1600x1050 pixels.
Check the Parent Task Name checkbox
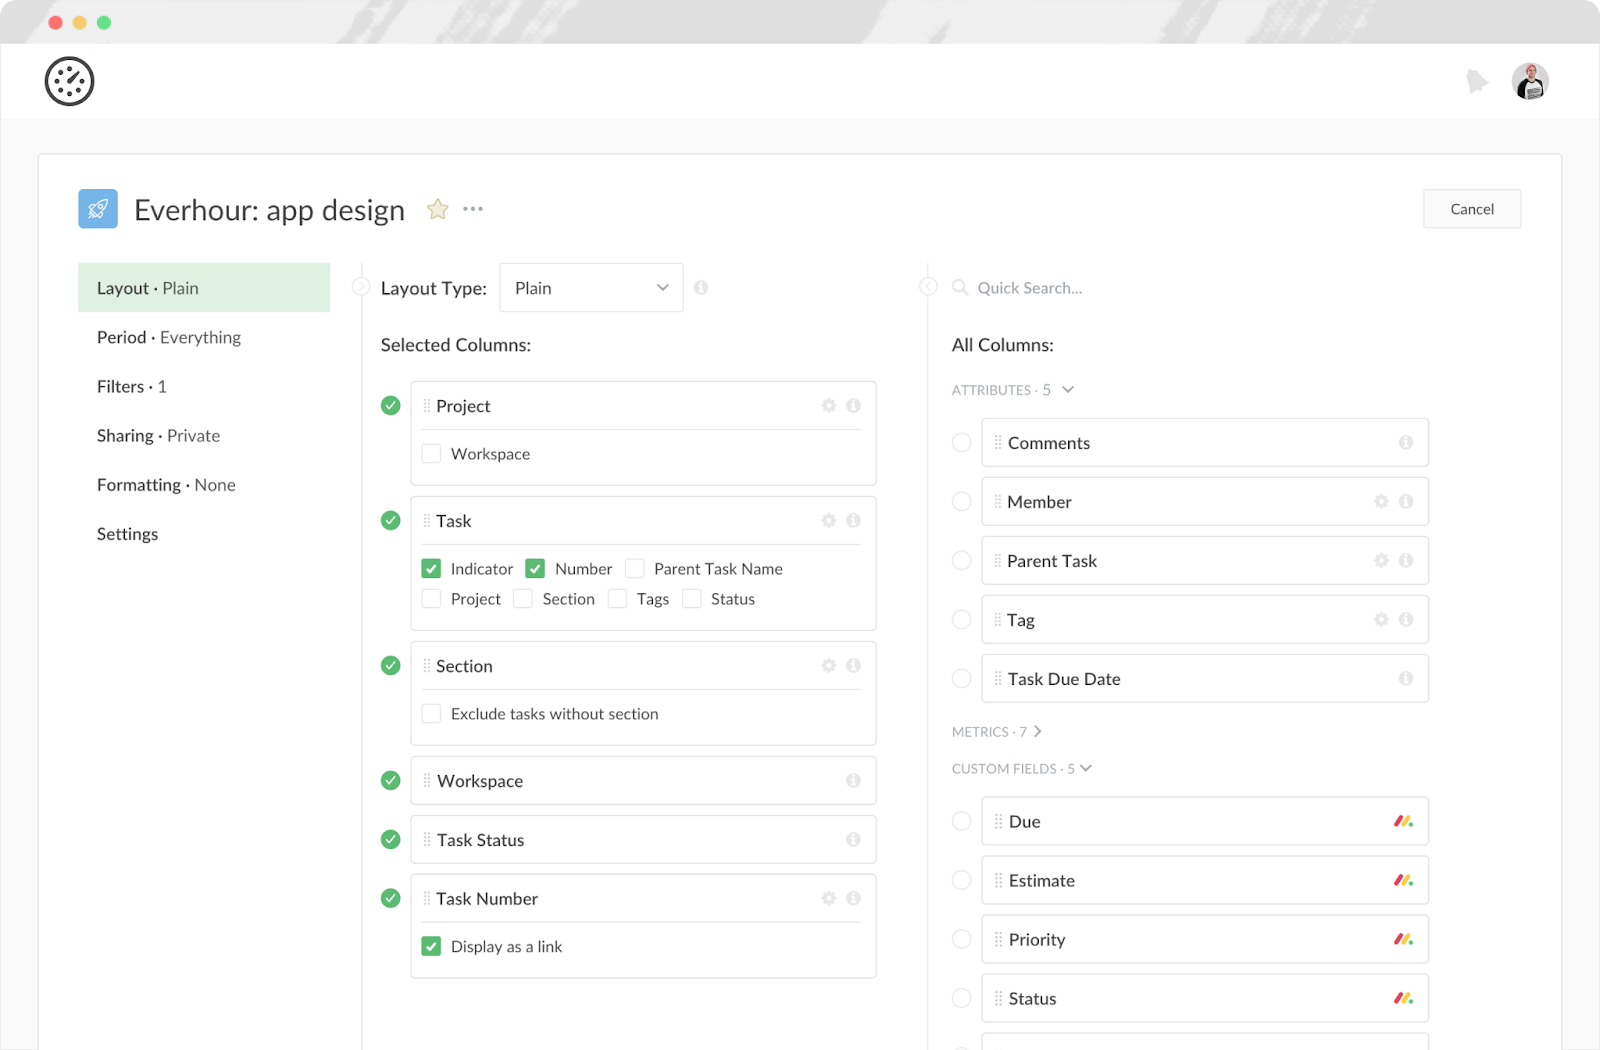(634, 568)
